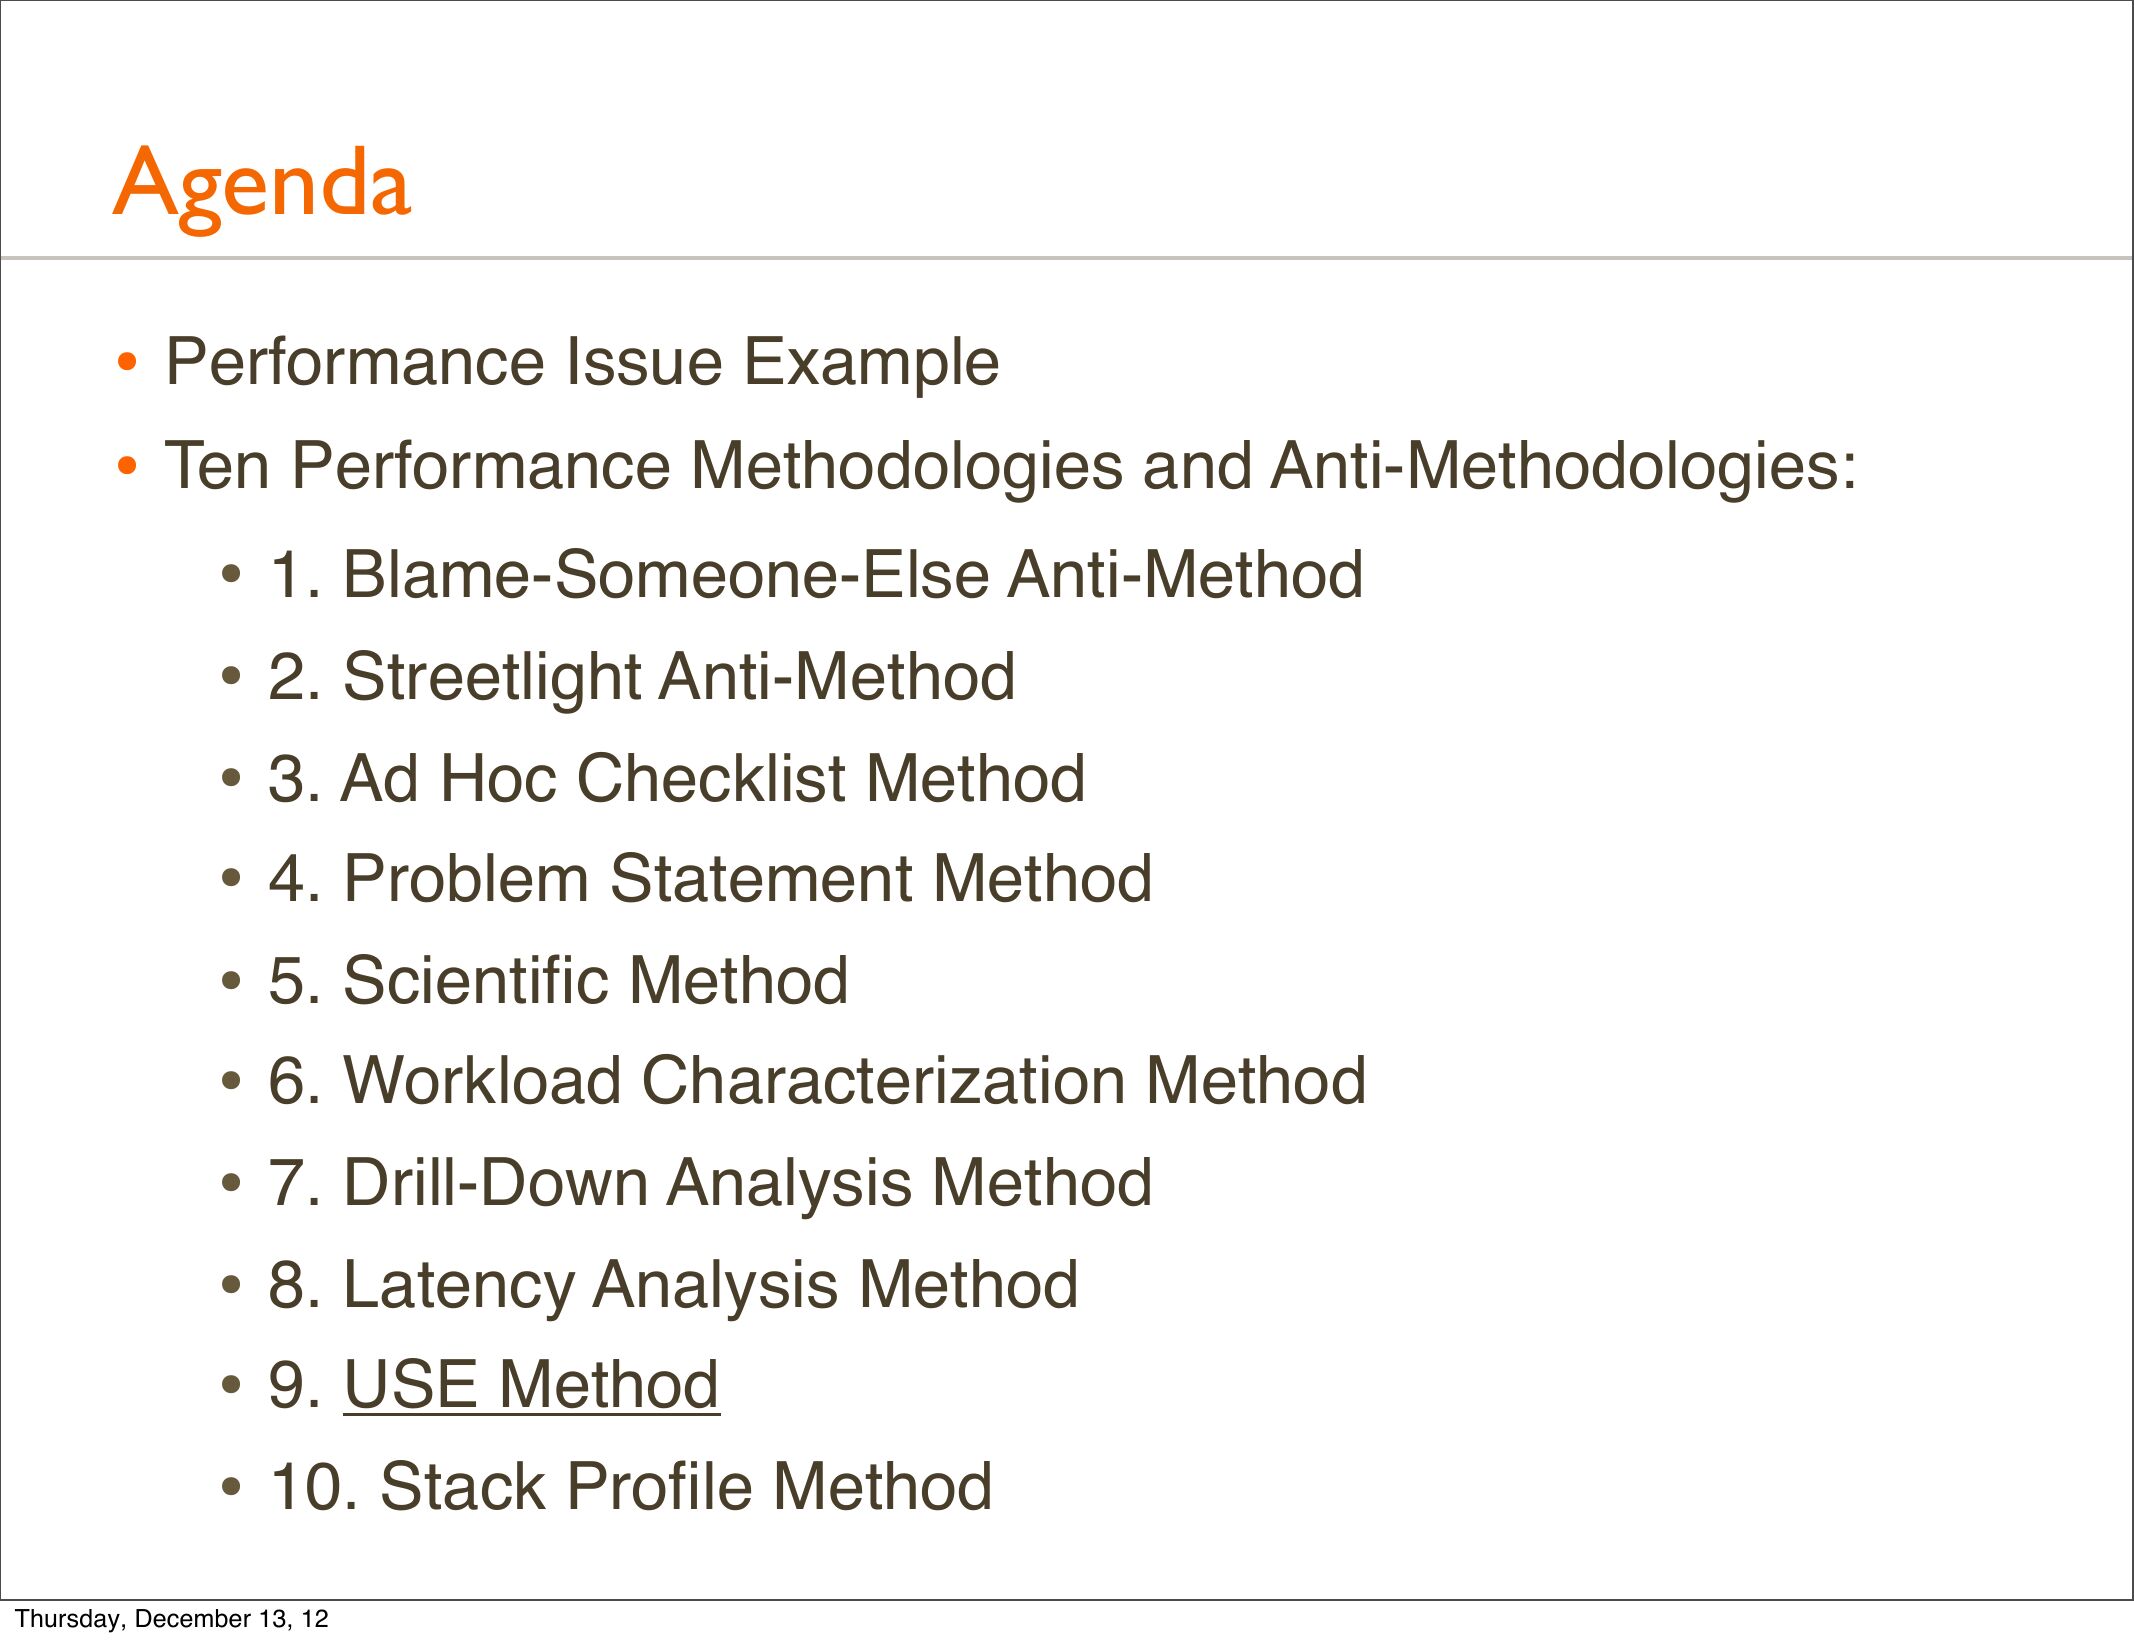Click the Agenda slide title
This screenshot has height=1642, width=2134.
[262, 184]
